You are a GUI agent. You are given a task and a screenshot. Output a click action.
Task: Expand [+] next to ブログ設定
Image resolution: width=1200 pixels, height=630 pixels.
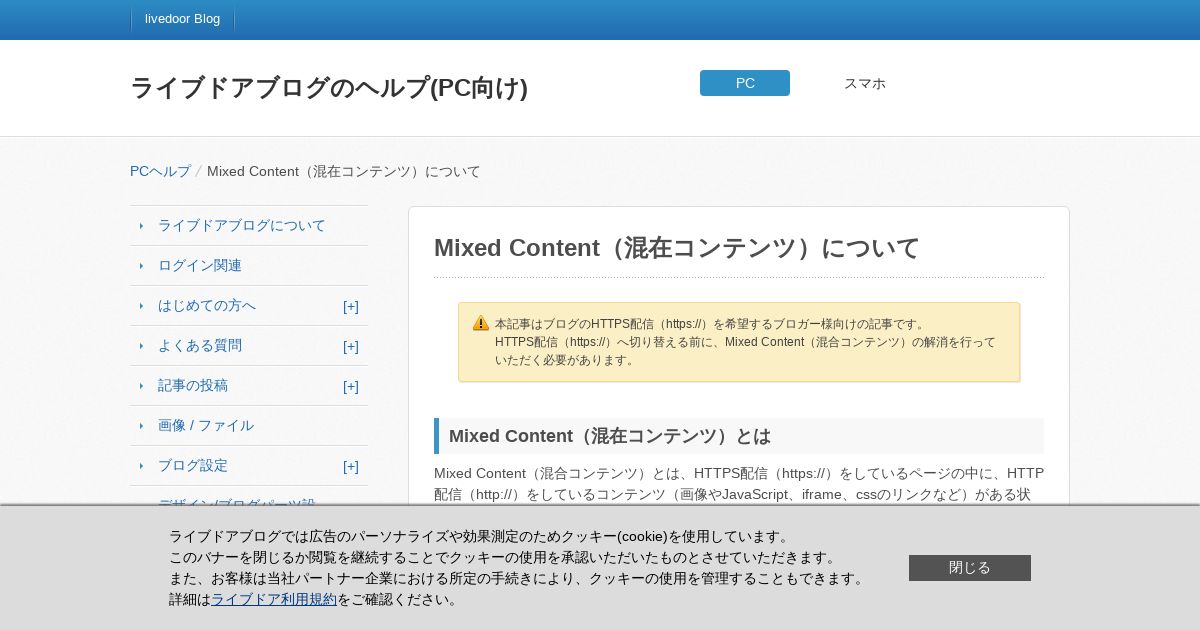tap(351, 466)
